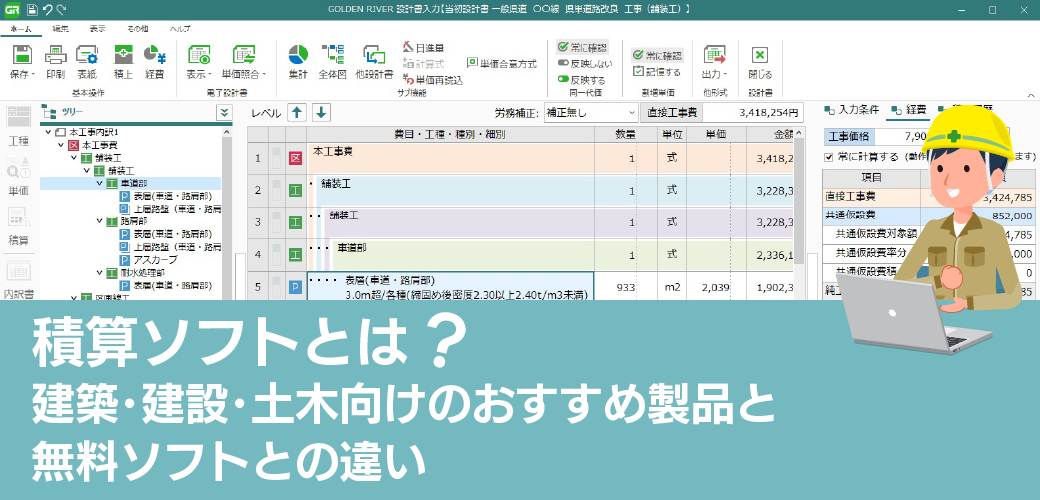1040x500 pixels.
Task: Click the 日進量 tool
Action: click(424, 48)
